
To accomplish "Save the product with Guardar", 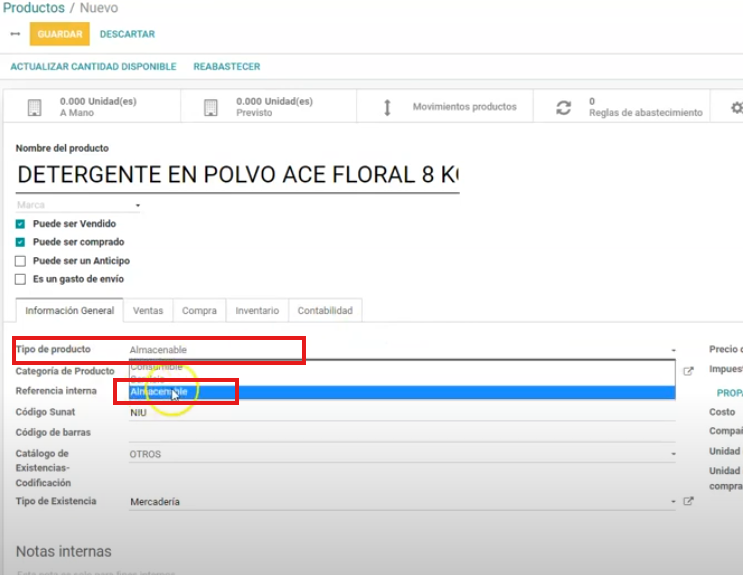I will [60, 34].
